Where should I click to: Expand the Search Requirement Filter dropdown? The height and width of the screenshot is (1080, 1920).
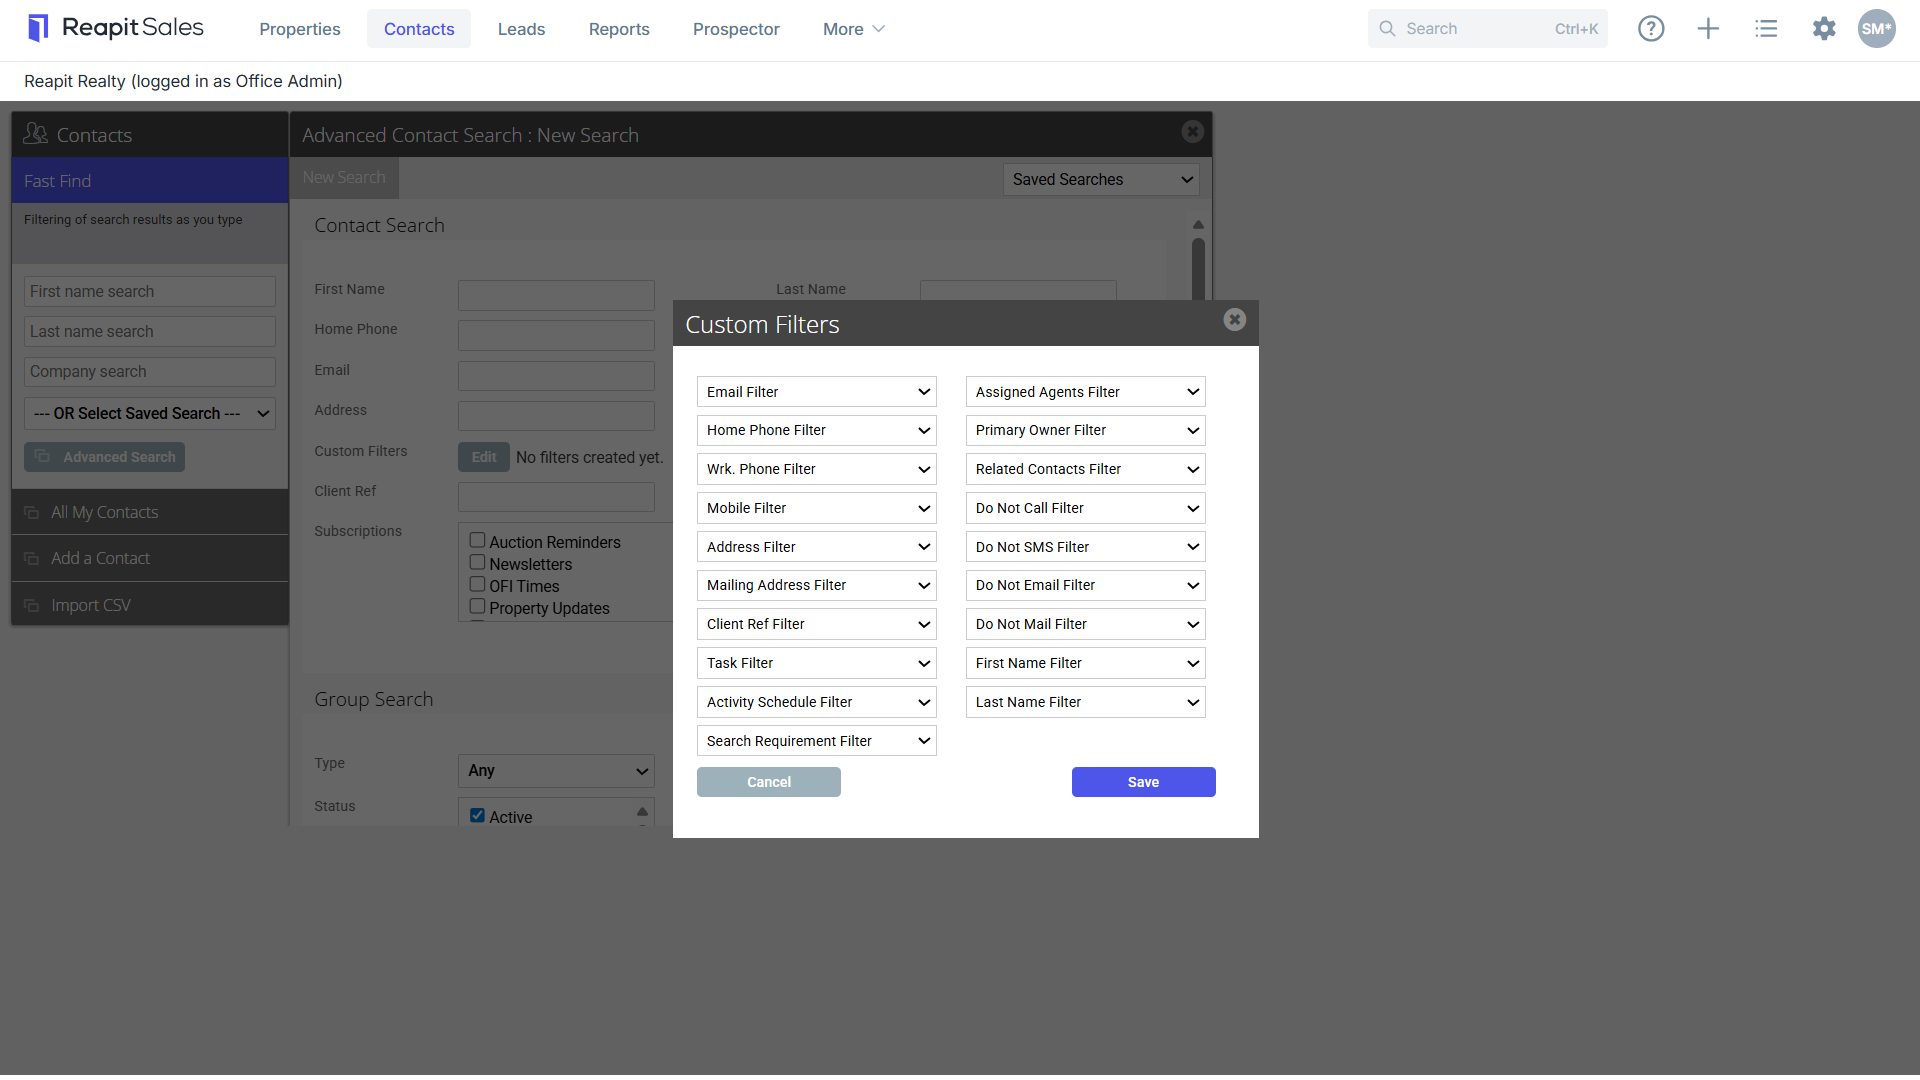[x=816, y=741]
